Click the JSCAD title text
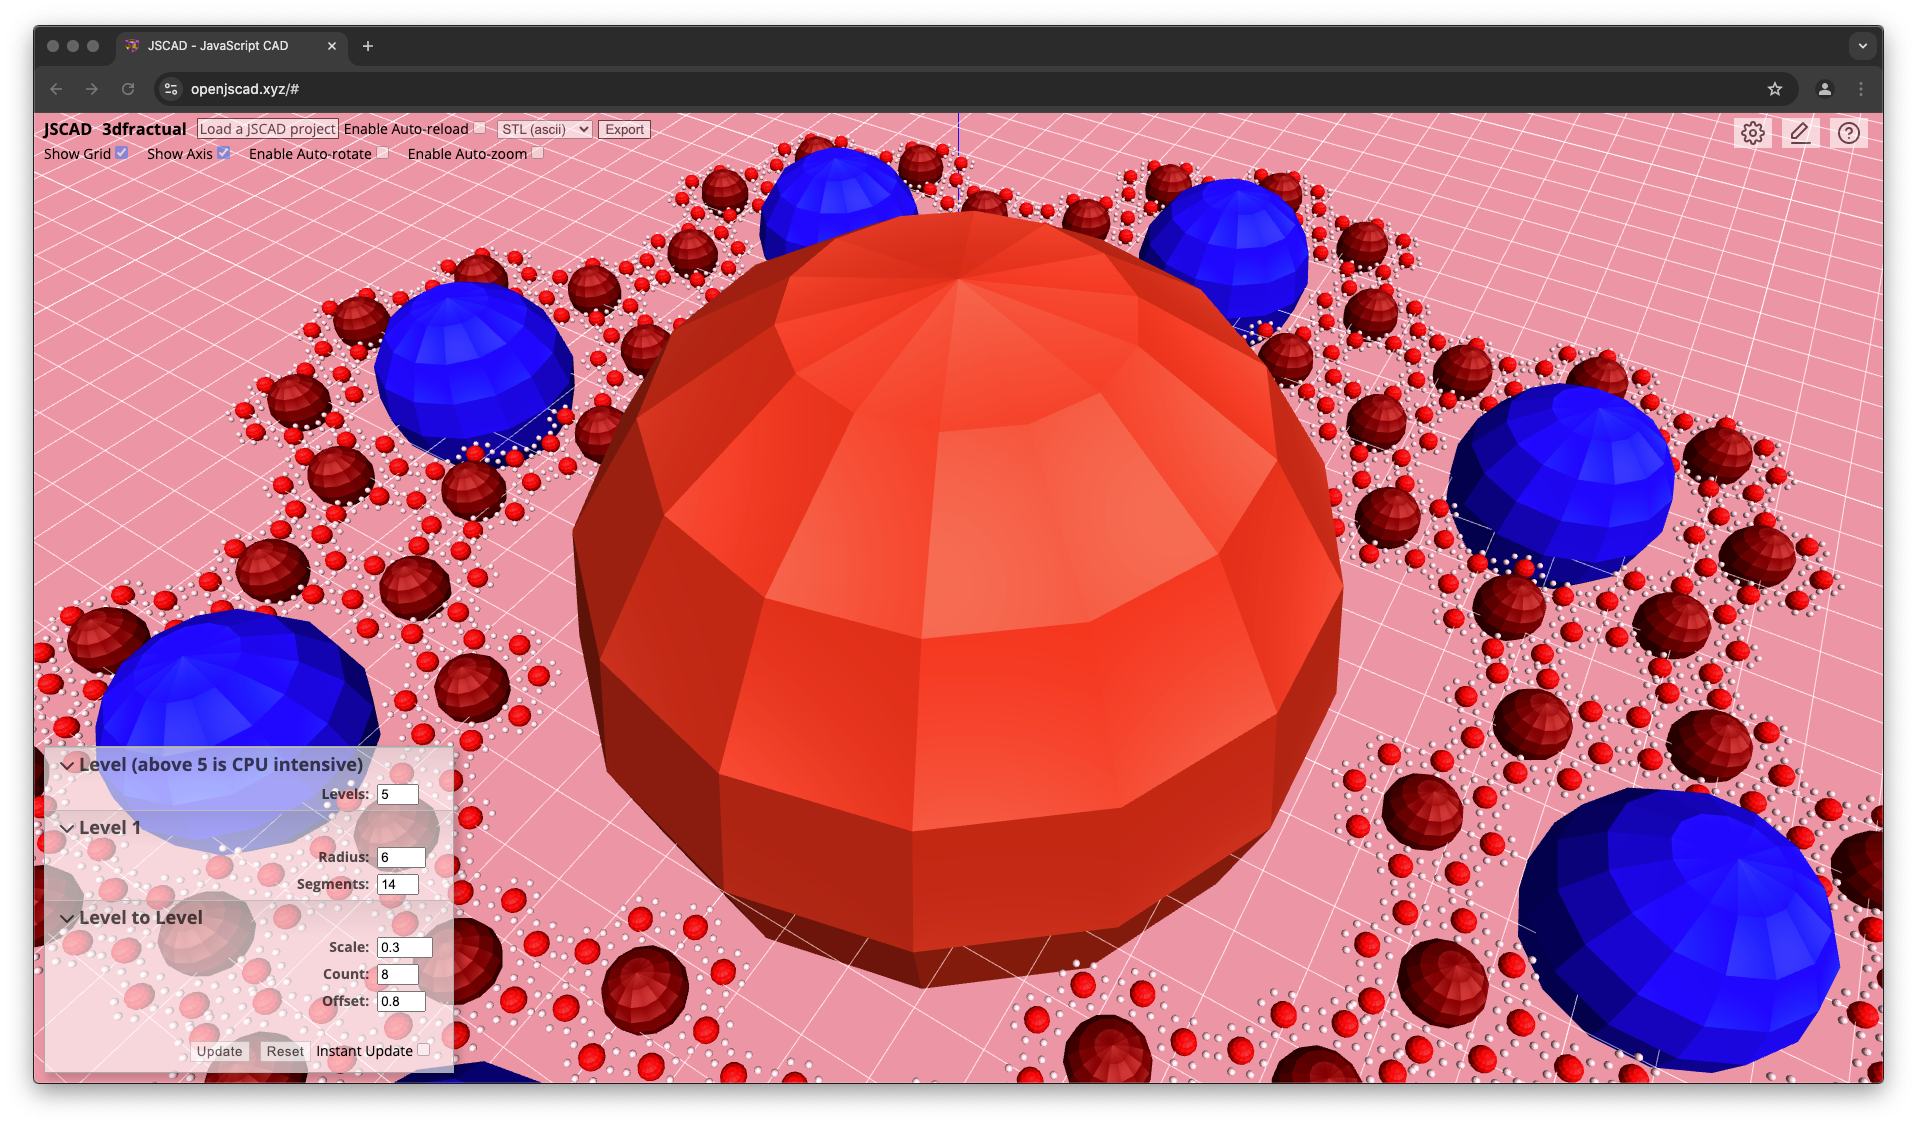 click(x=67, y=129)
